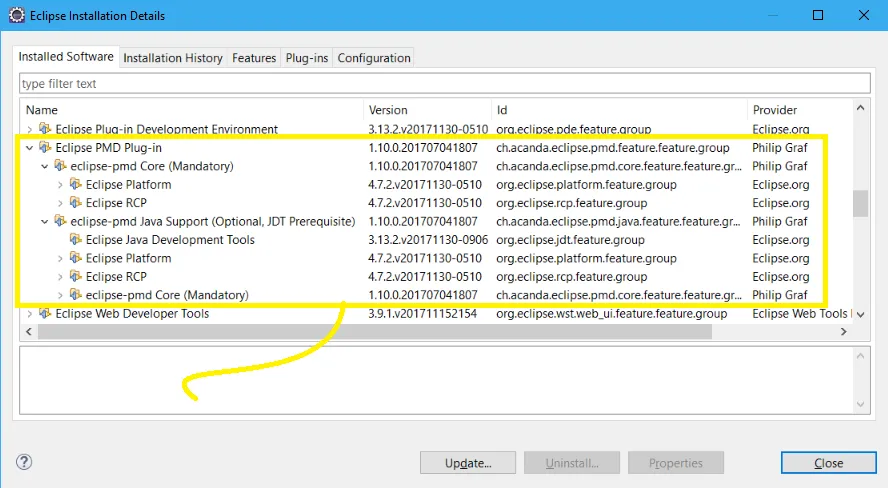Click the horizontal scrollbar left arrow
This screenshot has width=888, height=488.
tap(29, 332)
